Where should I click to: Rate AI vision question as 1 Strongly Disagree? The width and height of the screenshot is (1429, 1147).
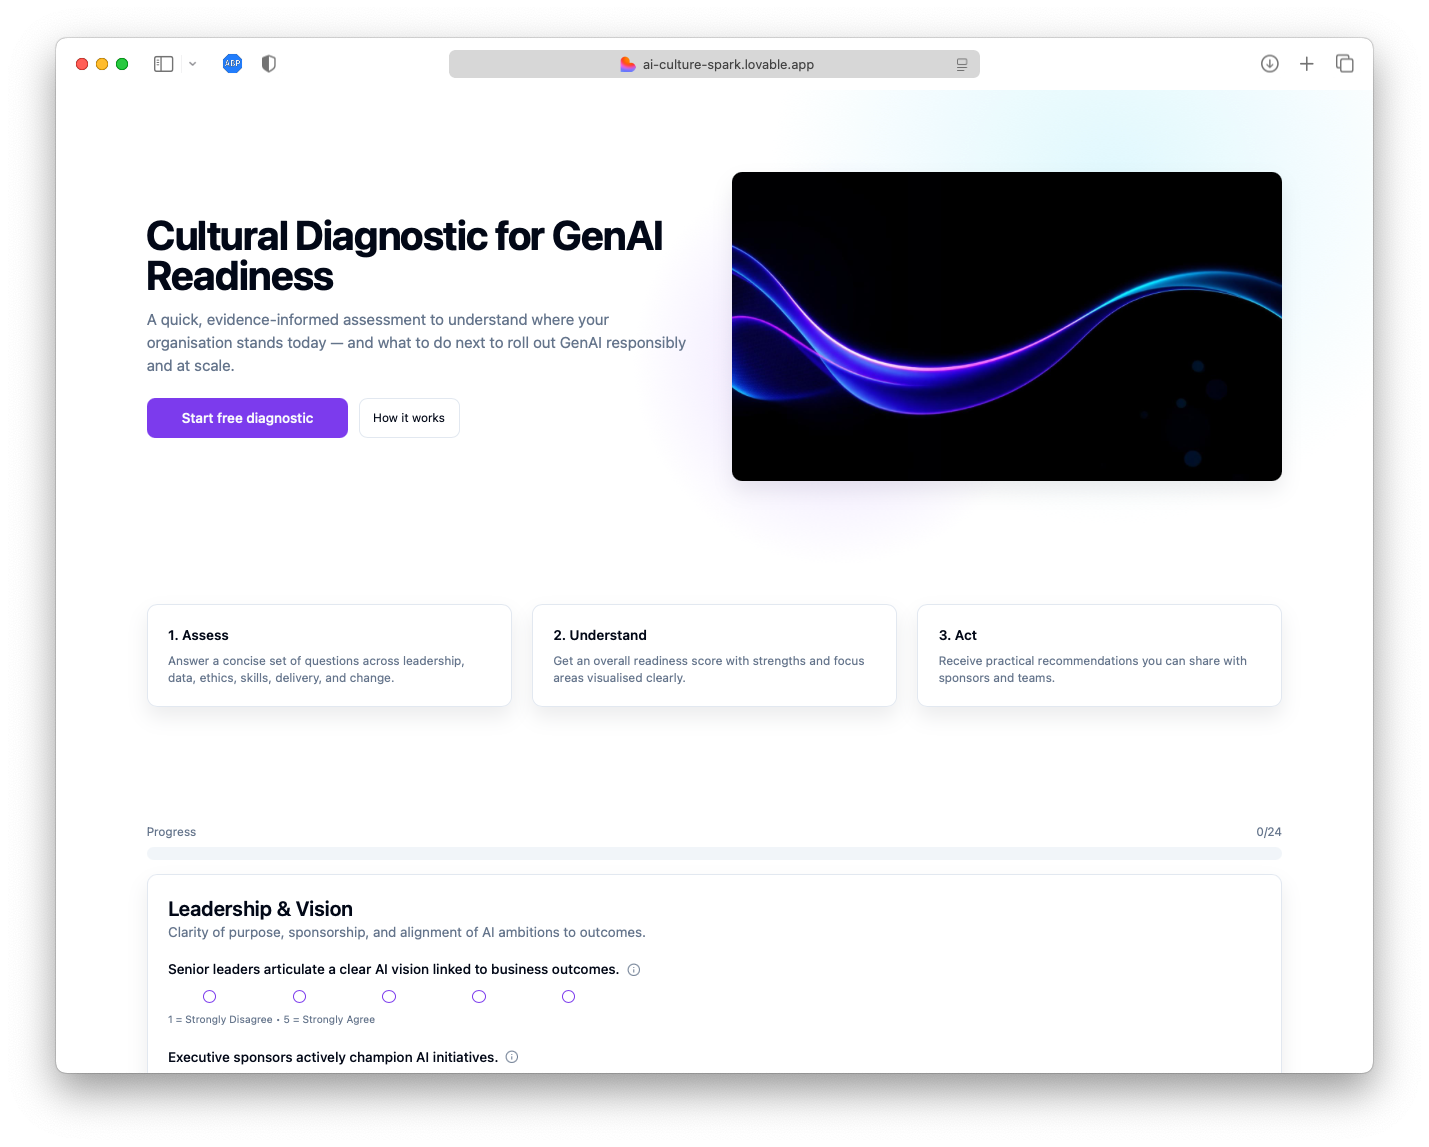[210, 997]
